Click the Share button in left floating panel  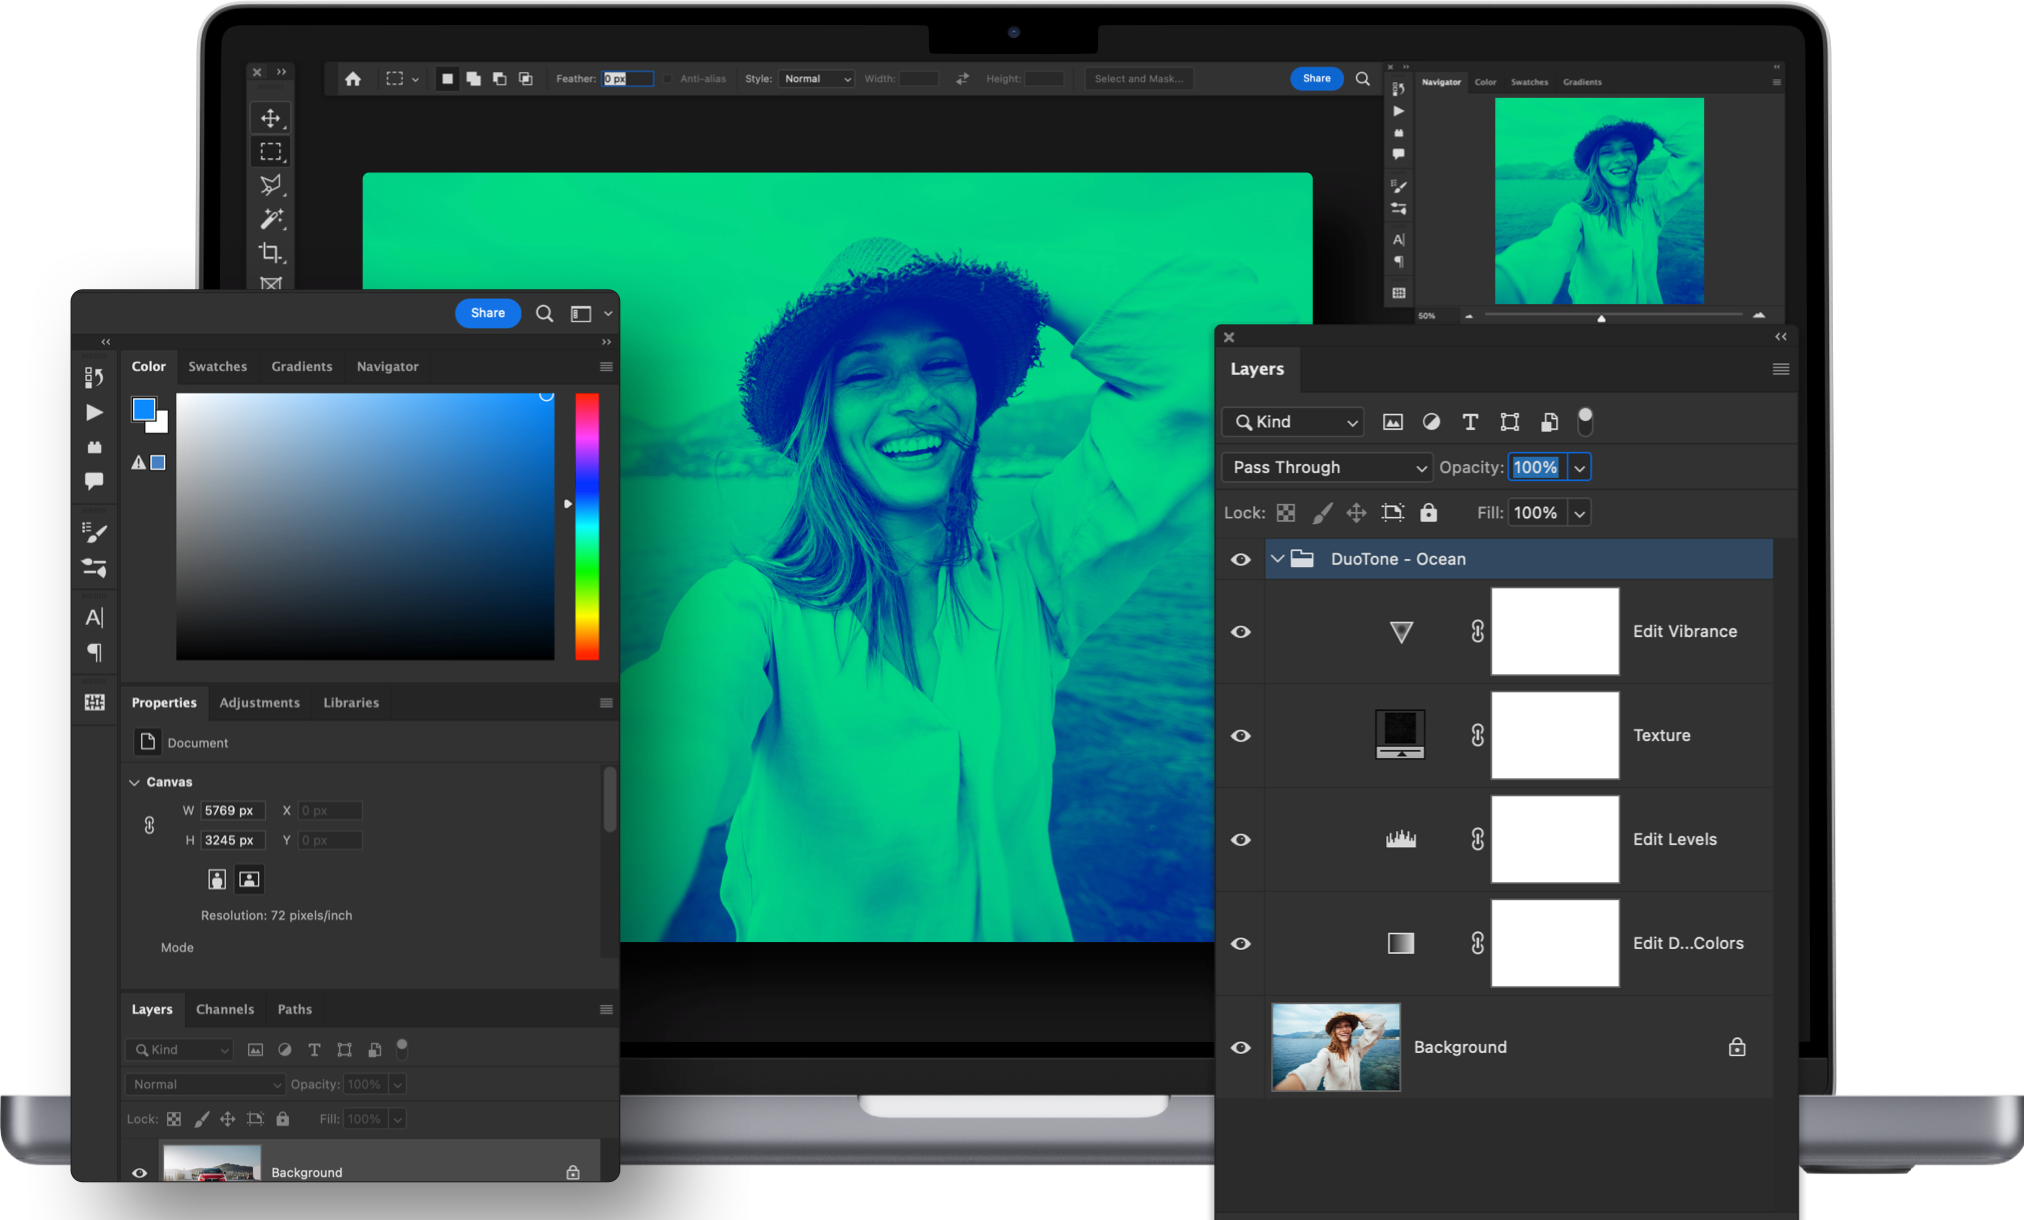pos(488,313)
